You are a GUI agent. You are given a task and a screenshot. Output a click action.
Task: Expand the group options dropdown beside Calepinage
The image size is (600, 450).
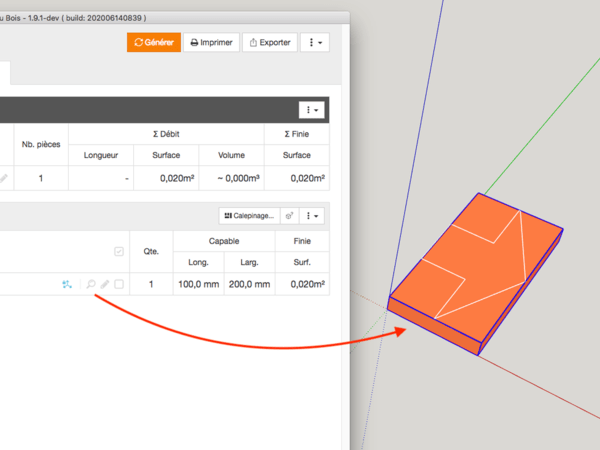click(x=315, y=215)
